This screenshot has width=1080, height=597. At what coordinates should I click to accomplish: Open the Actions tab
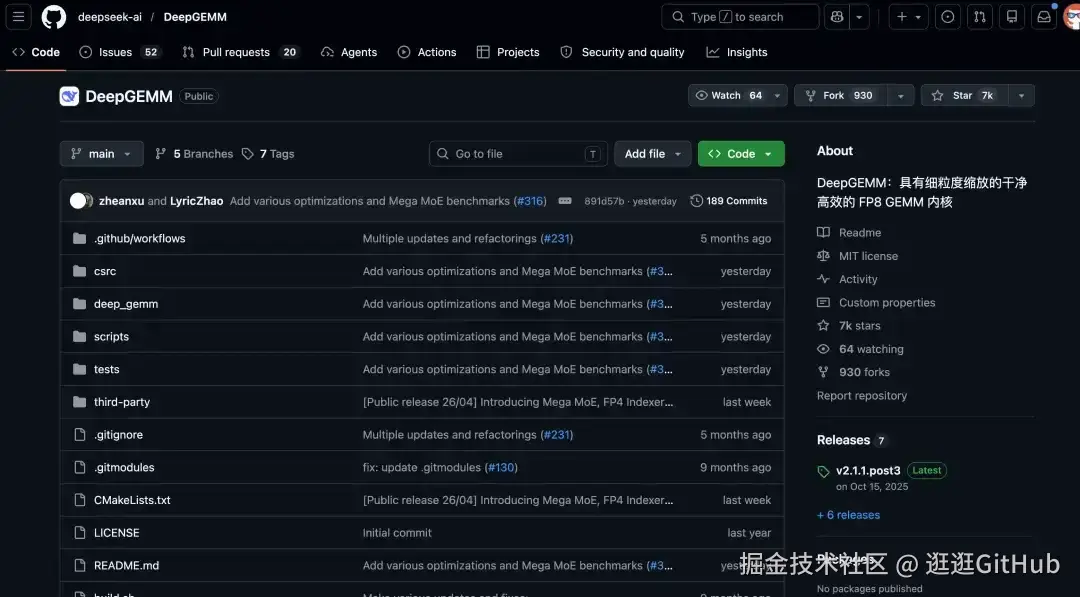point(427,52)
